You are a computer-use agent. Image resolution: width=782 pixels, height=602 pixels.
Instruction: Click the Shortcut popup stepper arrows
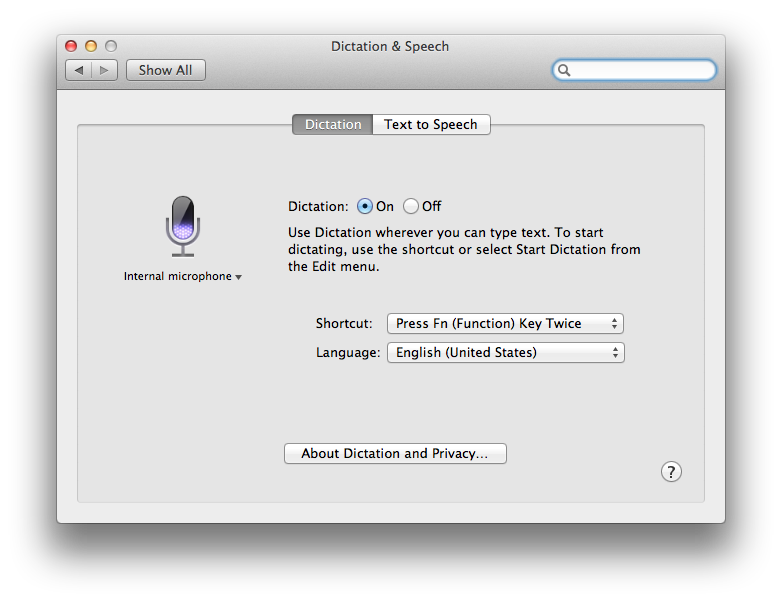pyautogui.click(x=614, y=323)
